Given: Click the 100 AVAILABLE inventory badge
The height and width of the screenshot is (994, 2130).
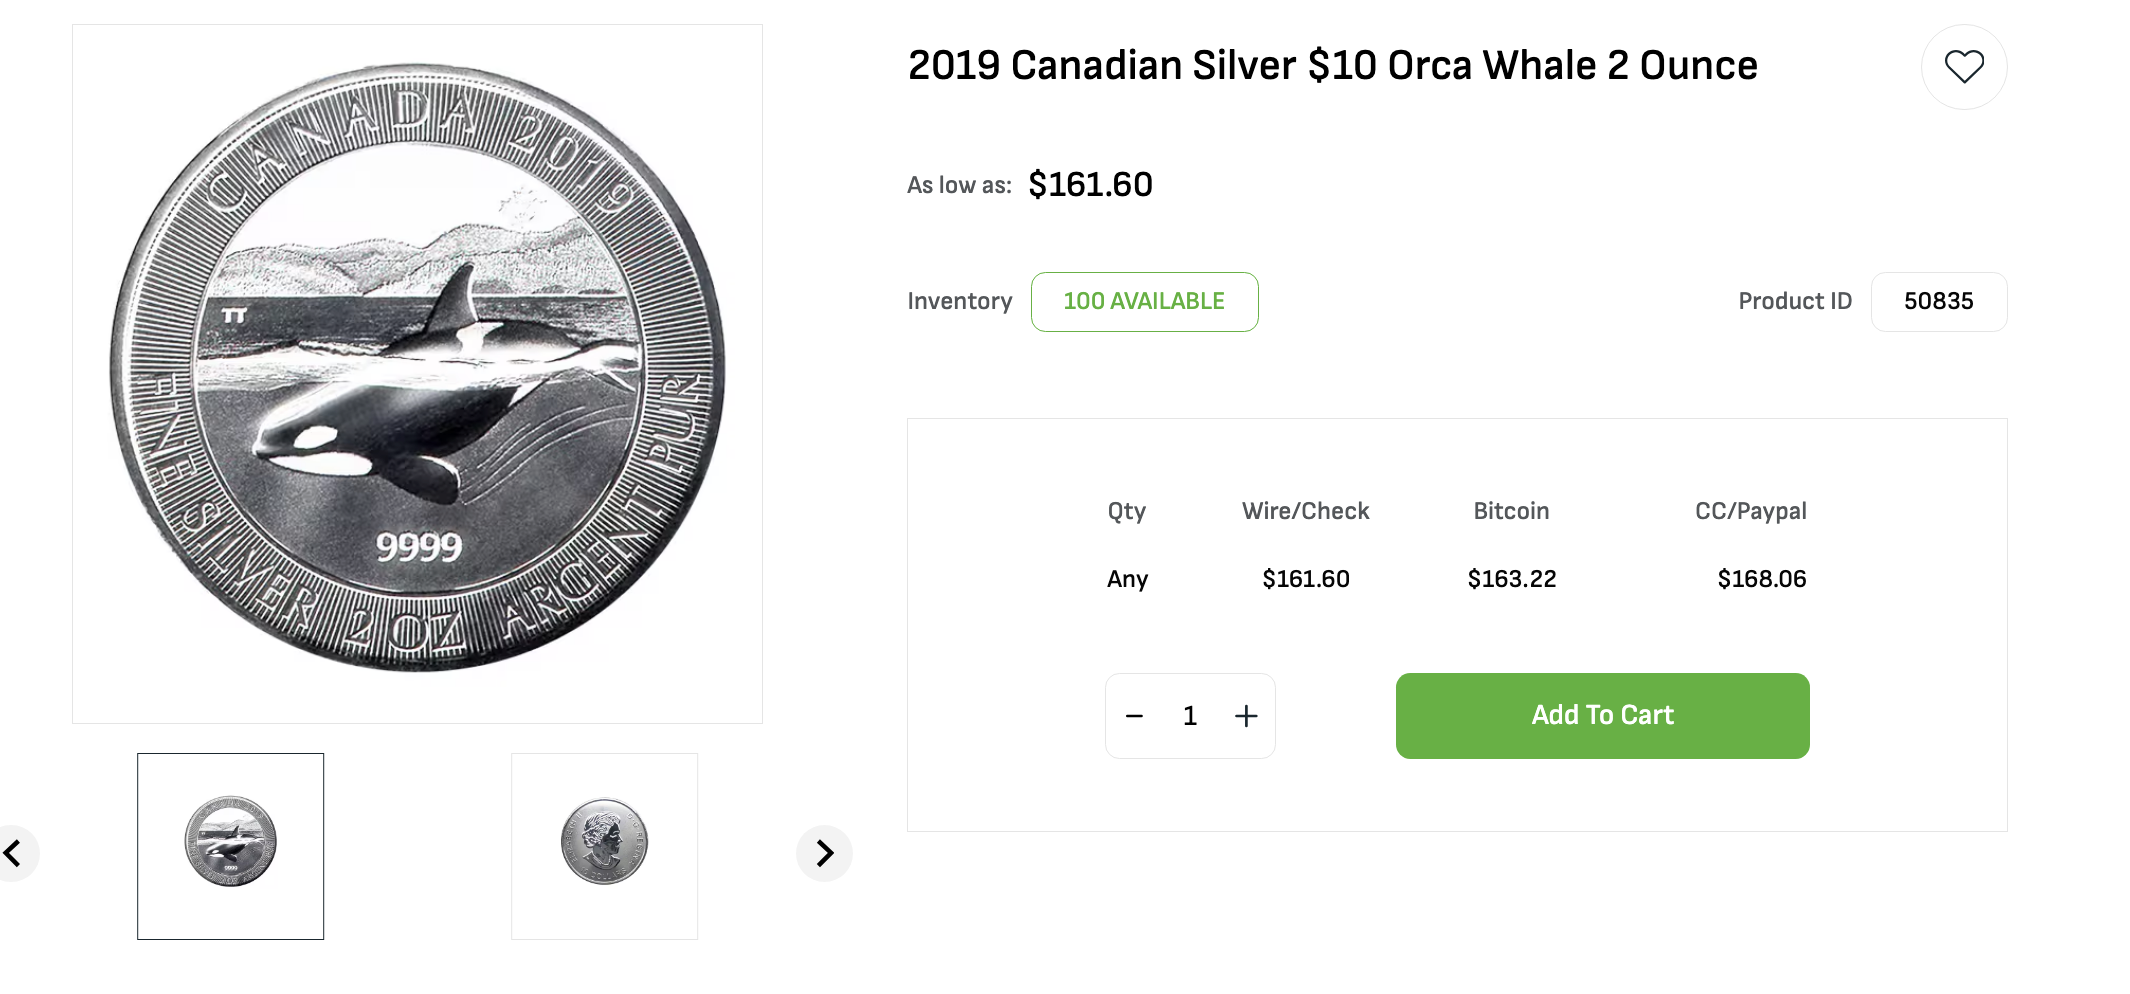Looking at the screenshot, I should click(1144, 302).
